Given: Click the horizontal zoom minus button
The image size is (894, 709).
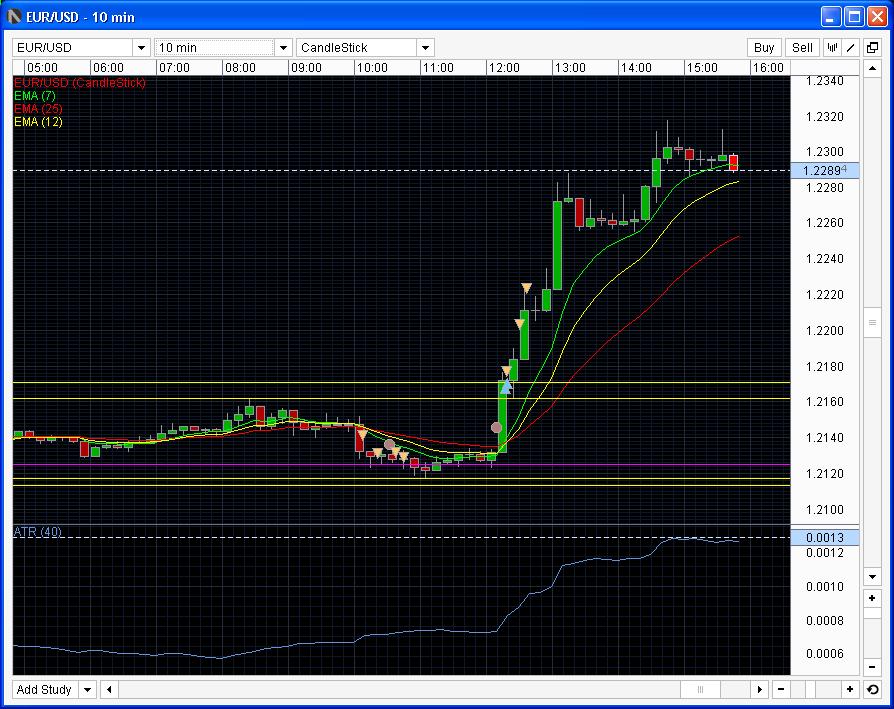Looking at the screenshot, I should coord(781,690).
